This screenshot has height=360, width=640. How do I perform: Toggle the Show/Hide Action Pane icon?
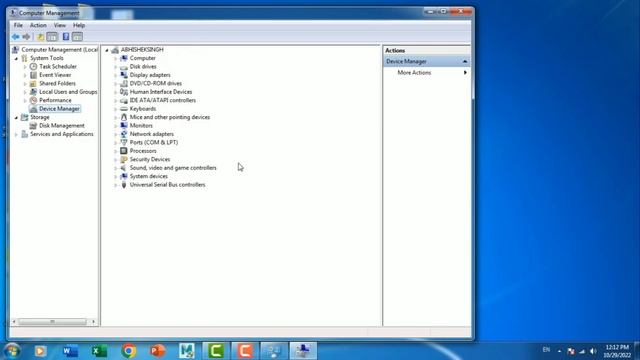(77, 37)
